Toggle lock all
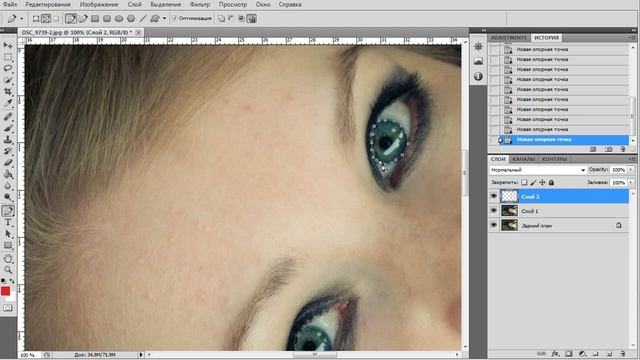 pos(551,182)
